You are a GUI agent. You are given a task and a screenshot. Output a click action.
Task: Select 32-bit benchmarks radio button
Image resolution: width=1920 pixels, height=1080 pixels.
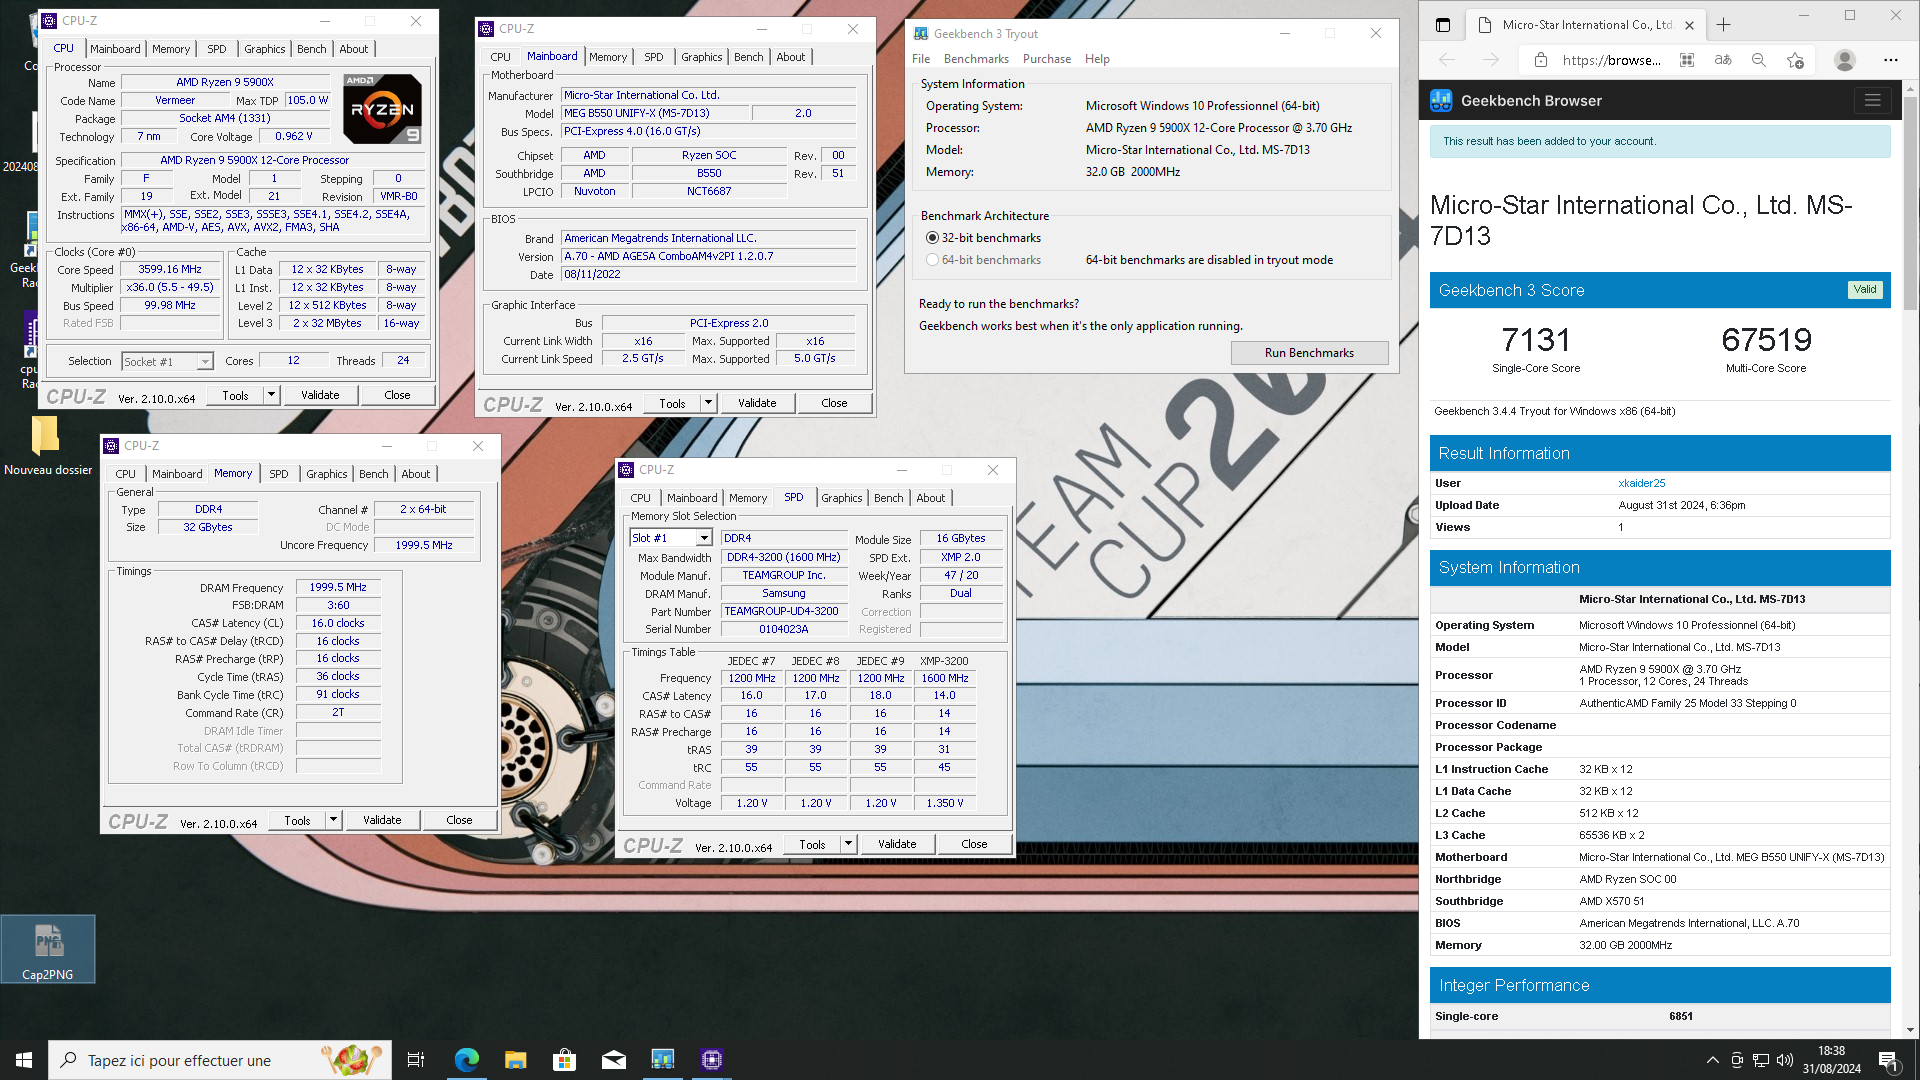(932, 238)
